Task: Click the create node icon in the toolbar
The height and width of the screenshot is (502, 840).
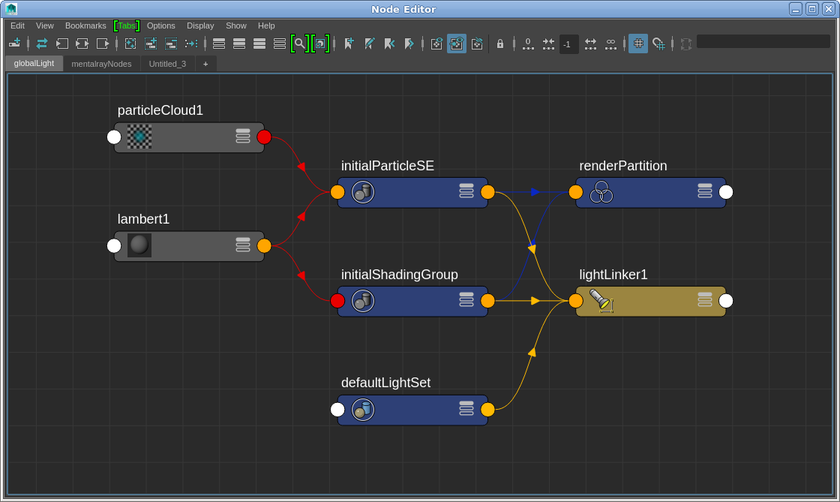Action: (15, 44)
